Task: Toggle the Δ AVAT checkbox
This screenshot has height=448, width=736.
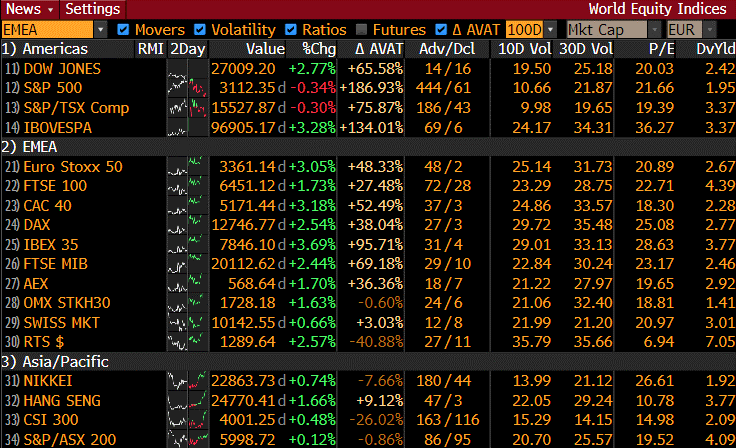Action: click(x=441, y=30)
